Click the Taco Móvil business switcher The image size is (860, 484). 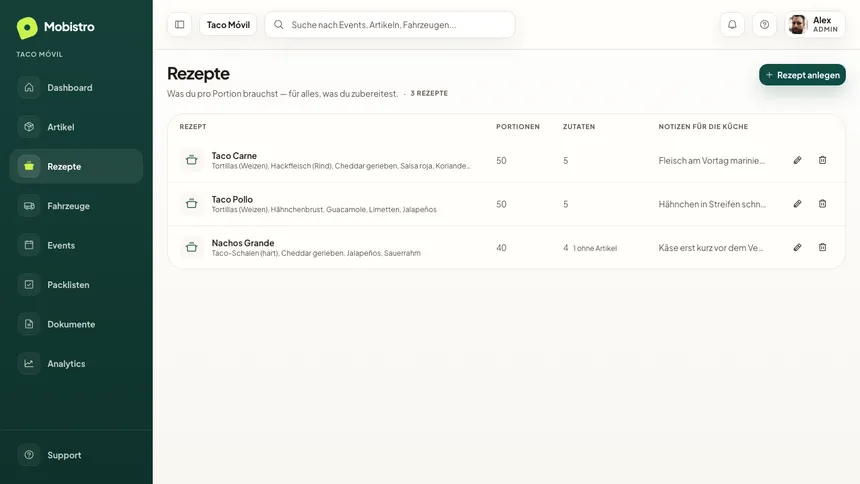pyautogui.click(x=228, y=25)
